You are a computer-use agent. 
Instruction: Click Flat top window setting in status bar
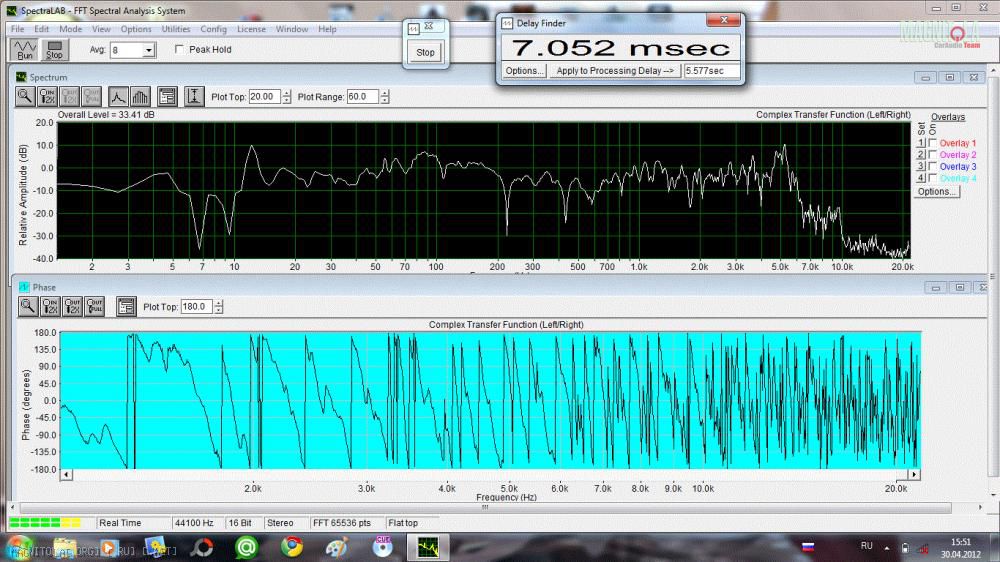click(x=403, y=523)
